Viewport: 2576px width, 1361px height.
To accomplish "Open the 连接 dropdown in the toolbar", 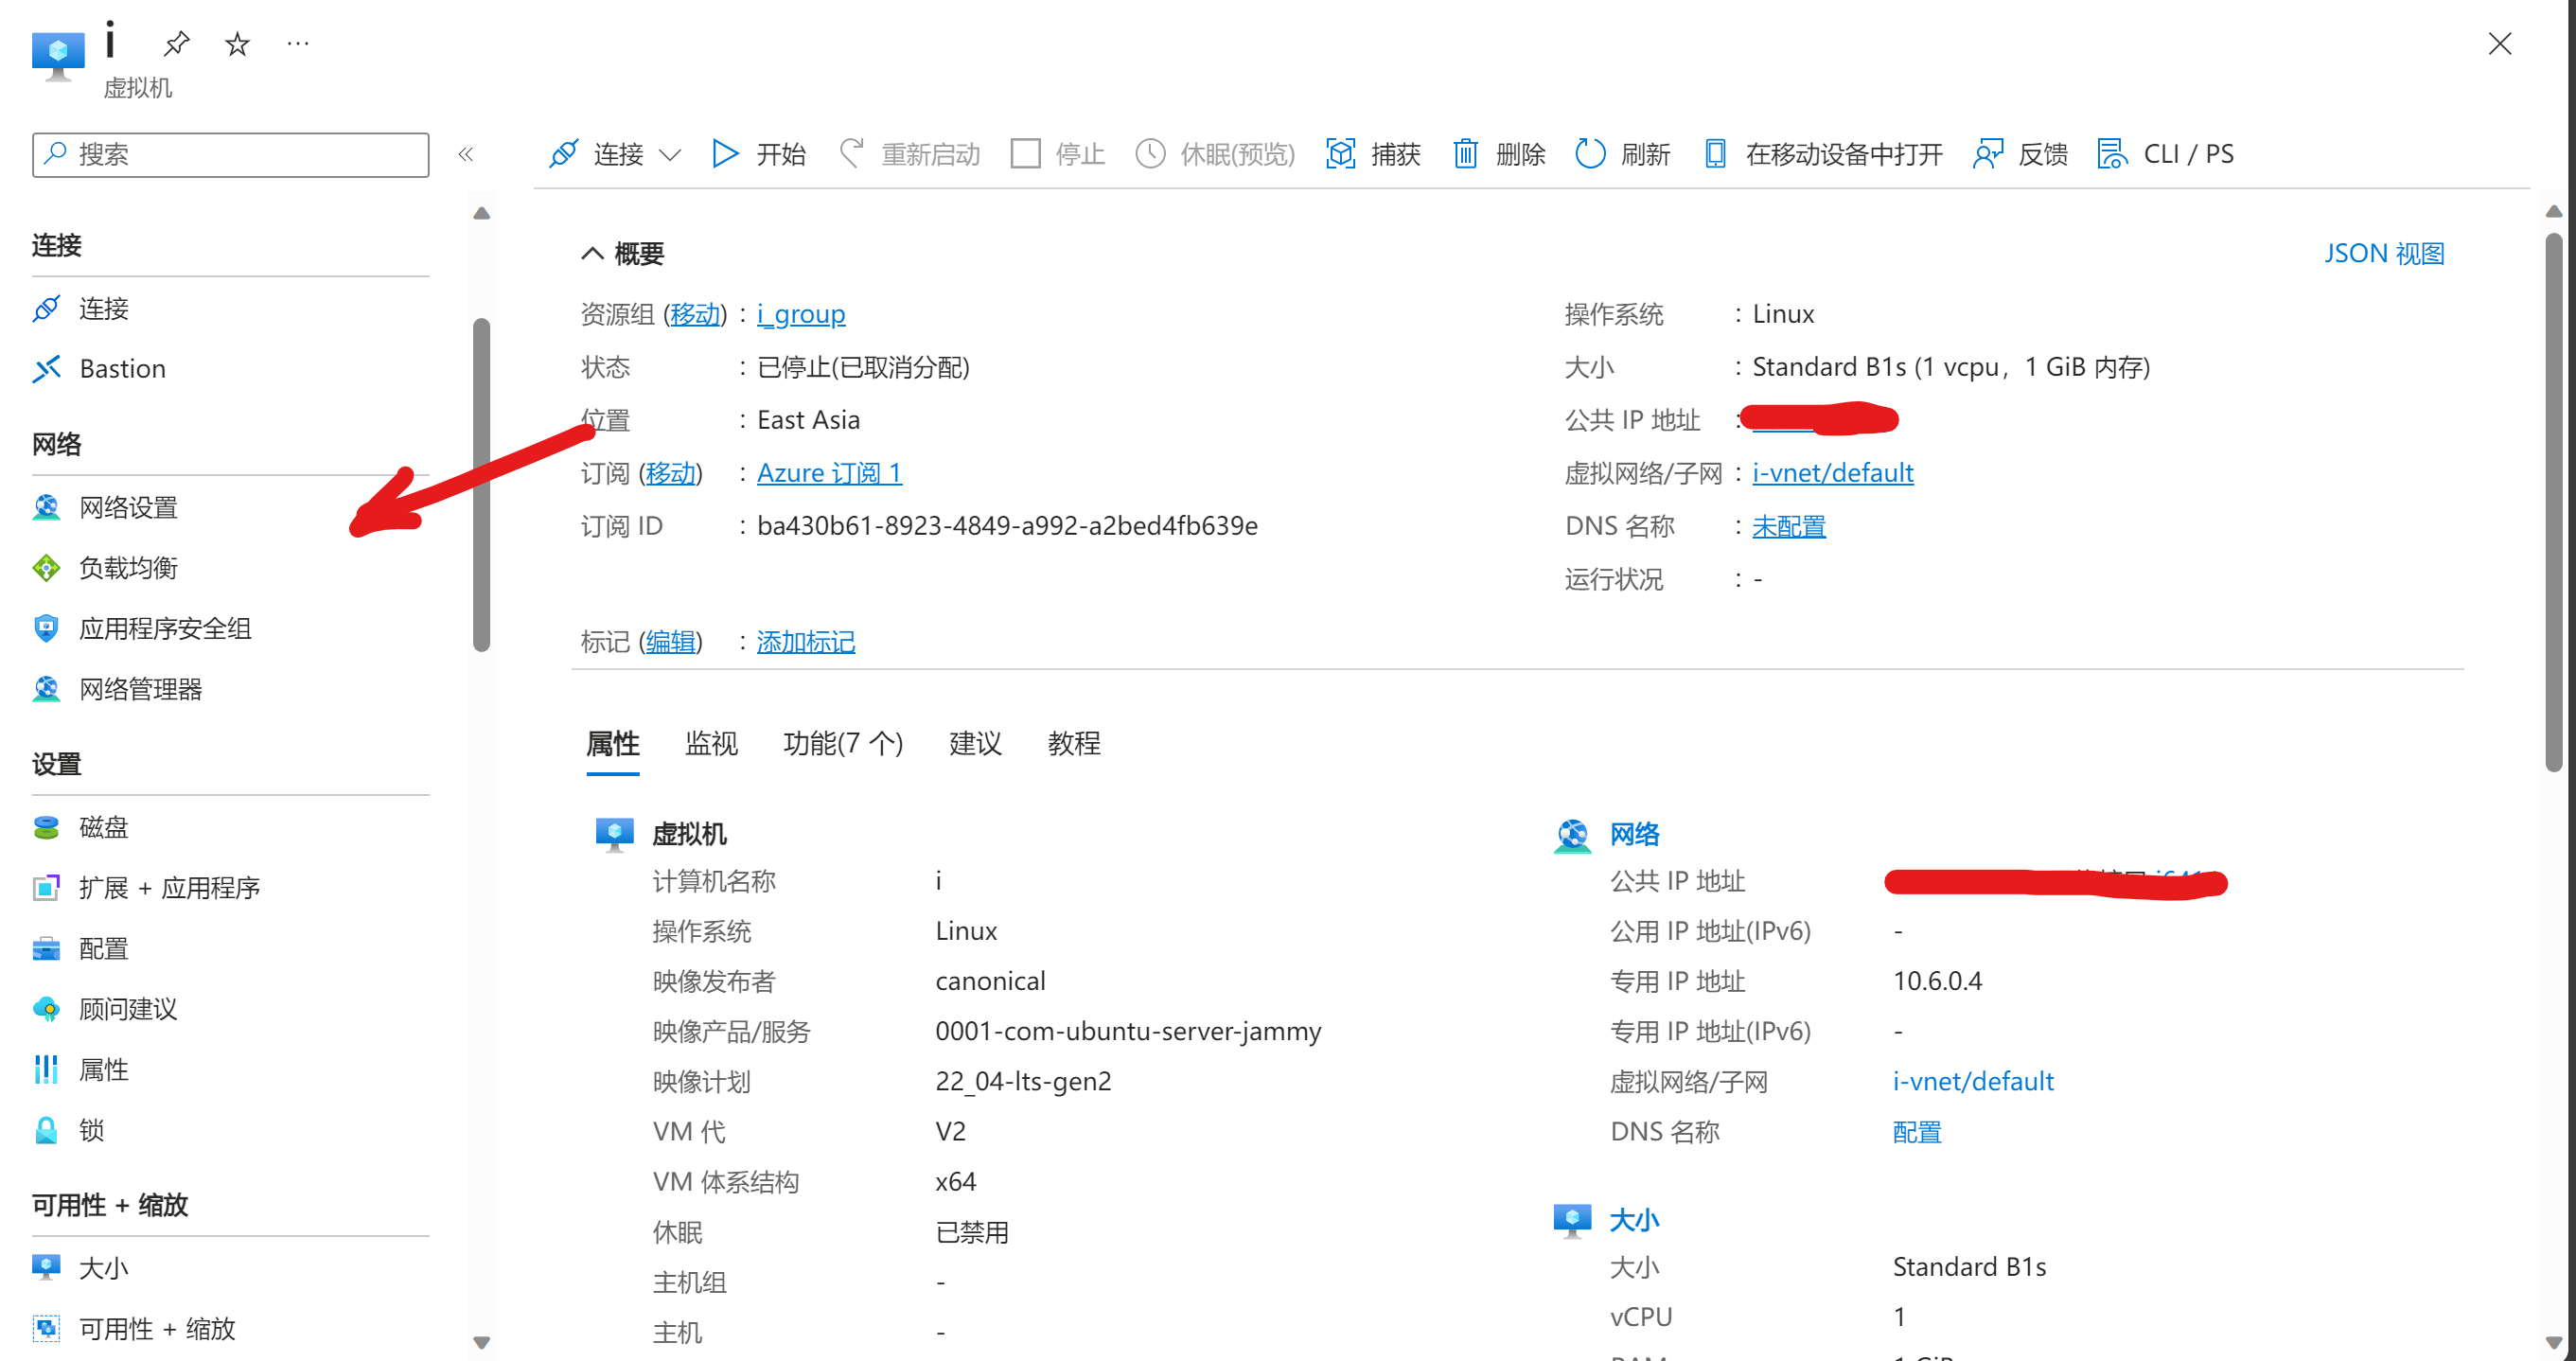I will pos(615,154).
